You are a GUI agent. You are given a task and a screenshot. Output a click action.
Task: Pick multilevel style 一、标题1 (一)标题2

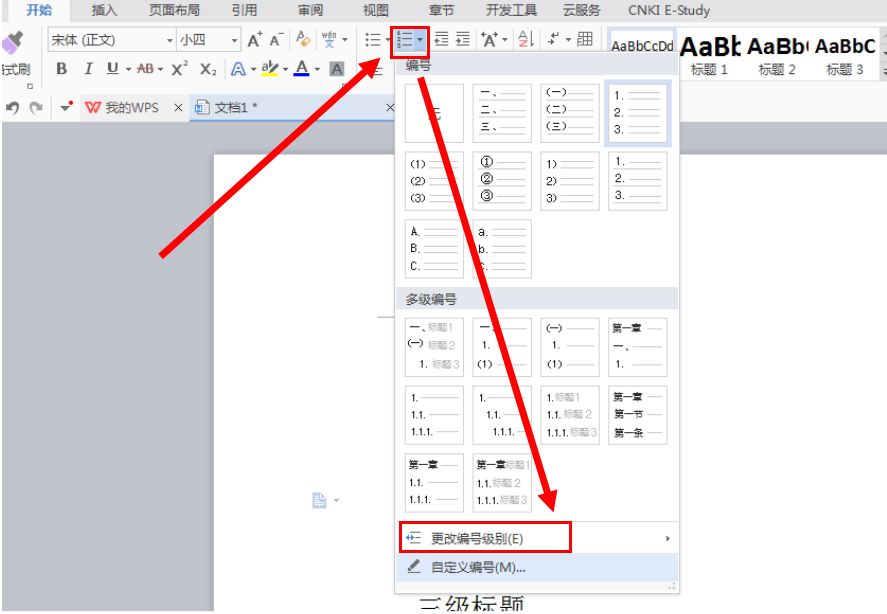434,347
